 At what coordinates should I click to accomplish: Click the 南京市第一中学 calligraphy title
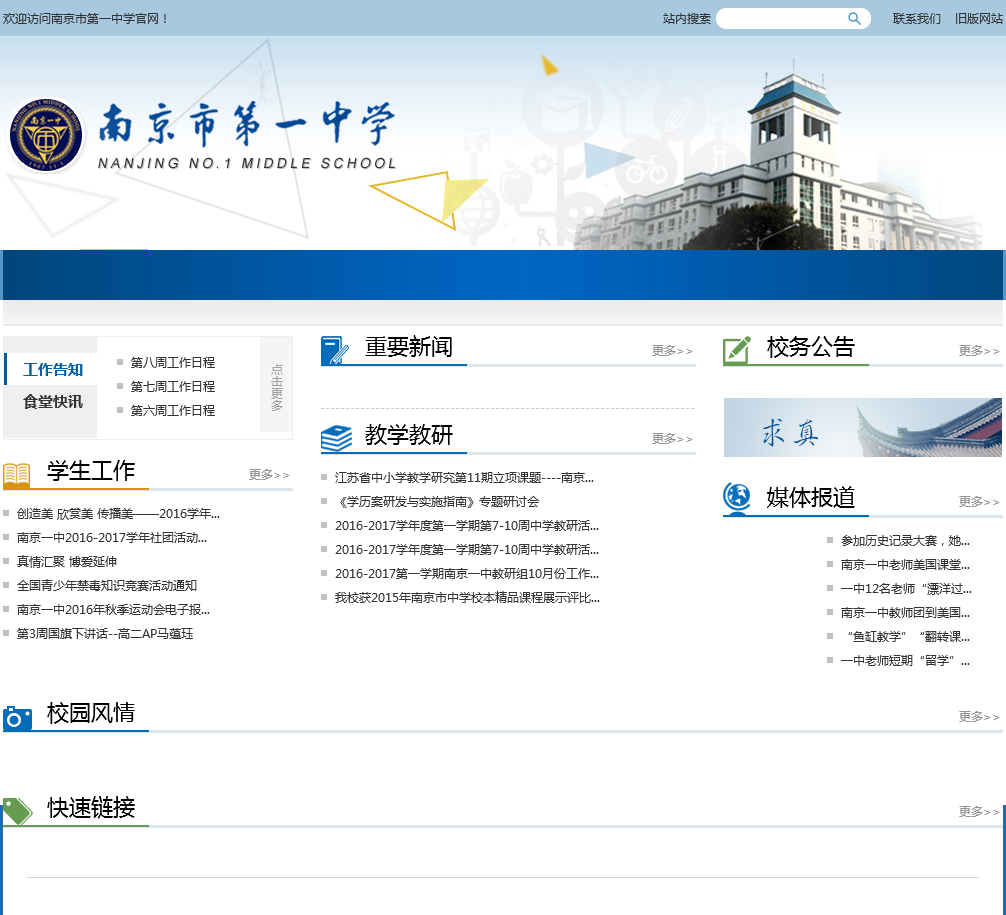pos(246,123)
